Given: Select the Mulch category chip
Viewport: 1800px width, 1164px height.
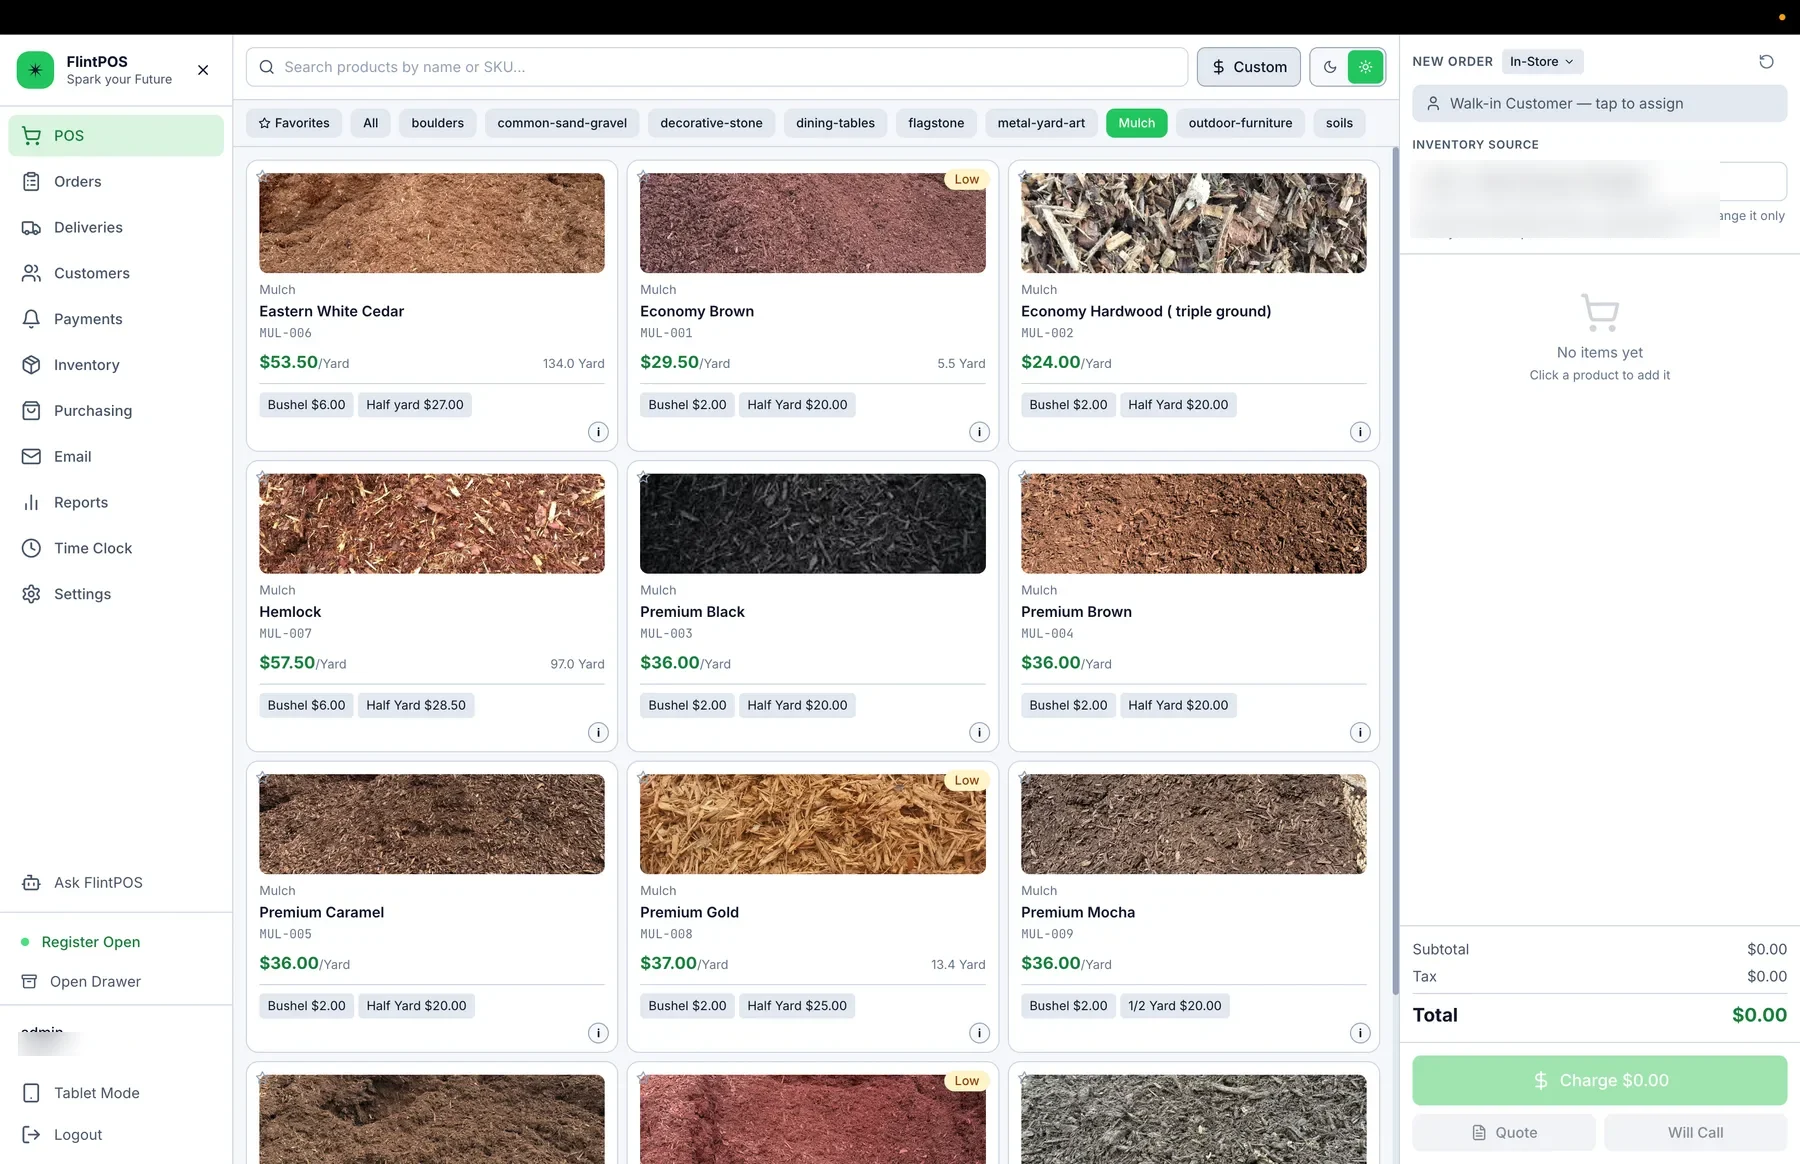Looking at the screenshot, I should tap(1137, 123).
